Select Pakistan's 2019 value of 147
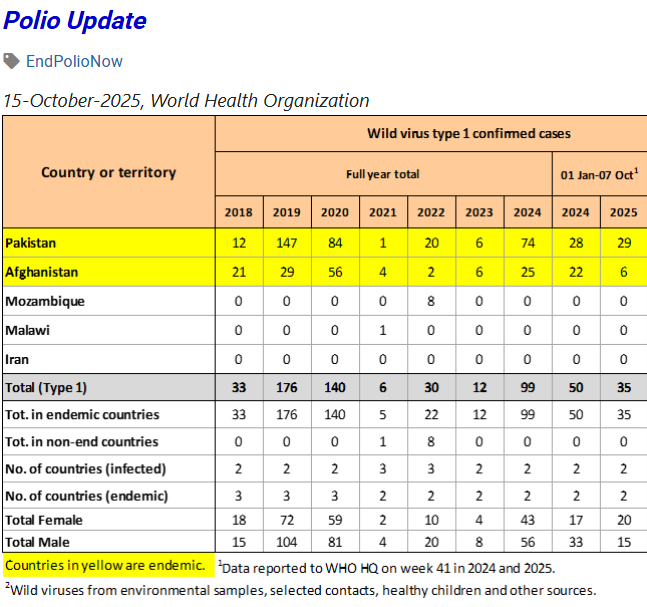Viewport: 647px width, 607px height. [x=286, y=243]
